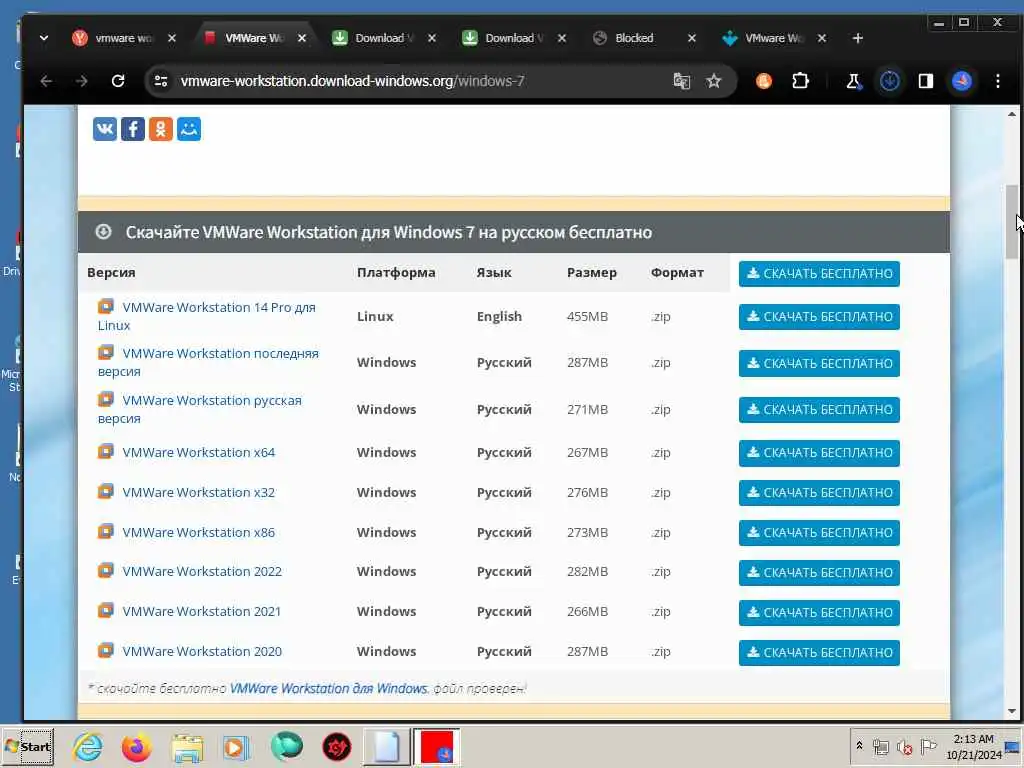Click the browser reload button
This screenshot has height=768, width=1024.
point(118,81)
